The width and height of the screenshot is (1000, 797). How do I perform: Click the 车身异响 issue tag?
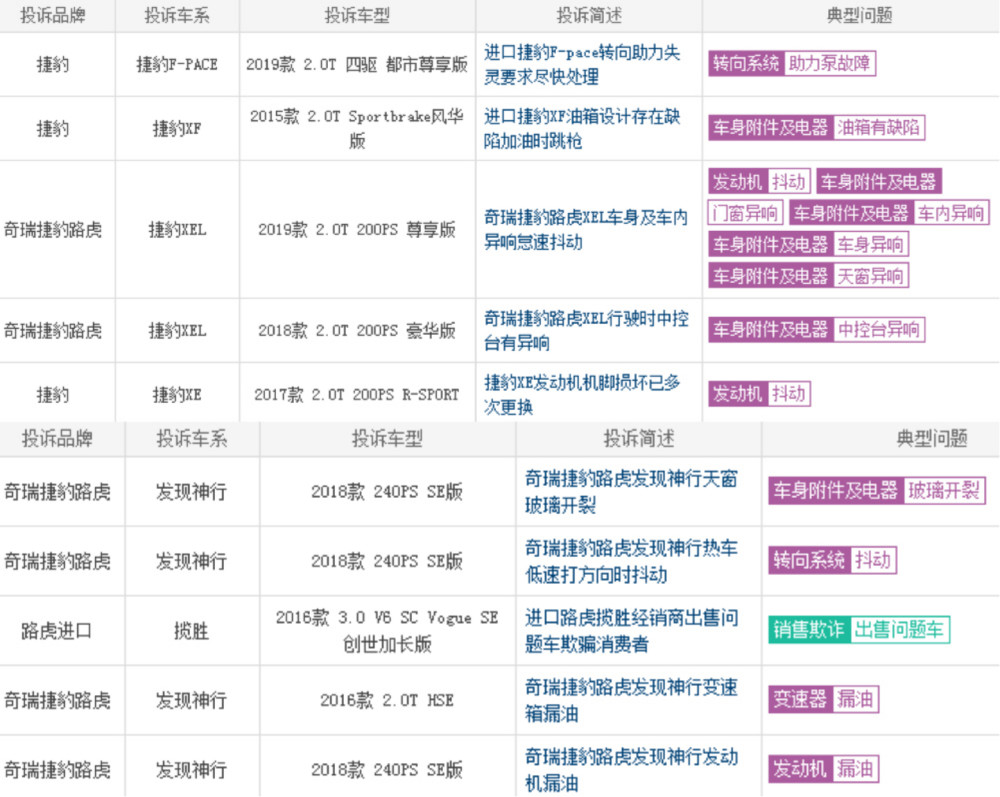pyautogui.click(x=870, y=244)
